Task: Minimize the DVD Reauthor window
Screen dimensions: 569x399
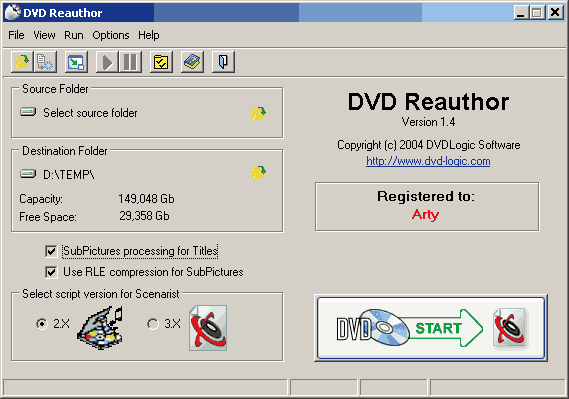Action: [521, 13]
